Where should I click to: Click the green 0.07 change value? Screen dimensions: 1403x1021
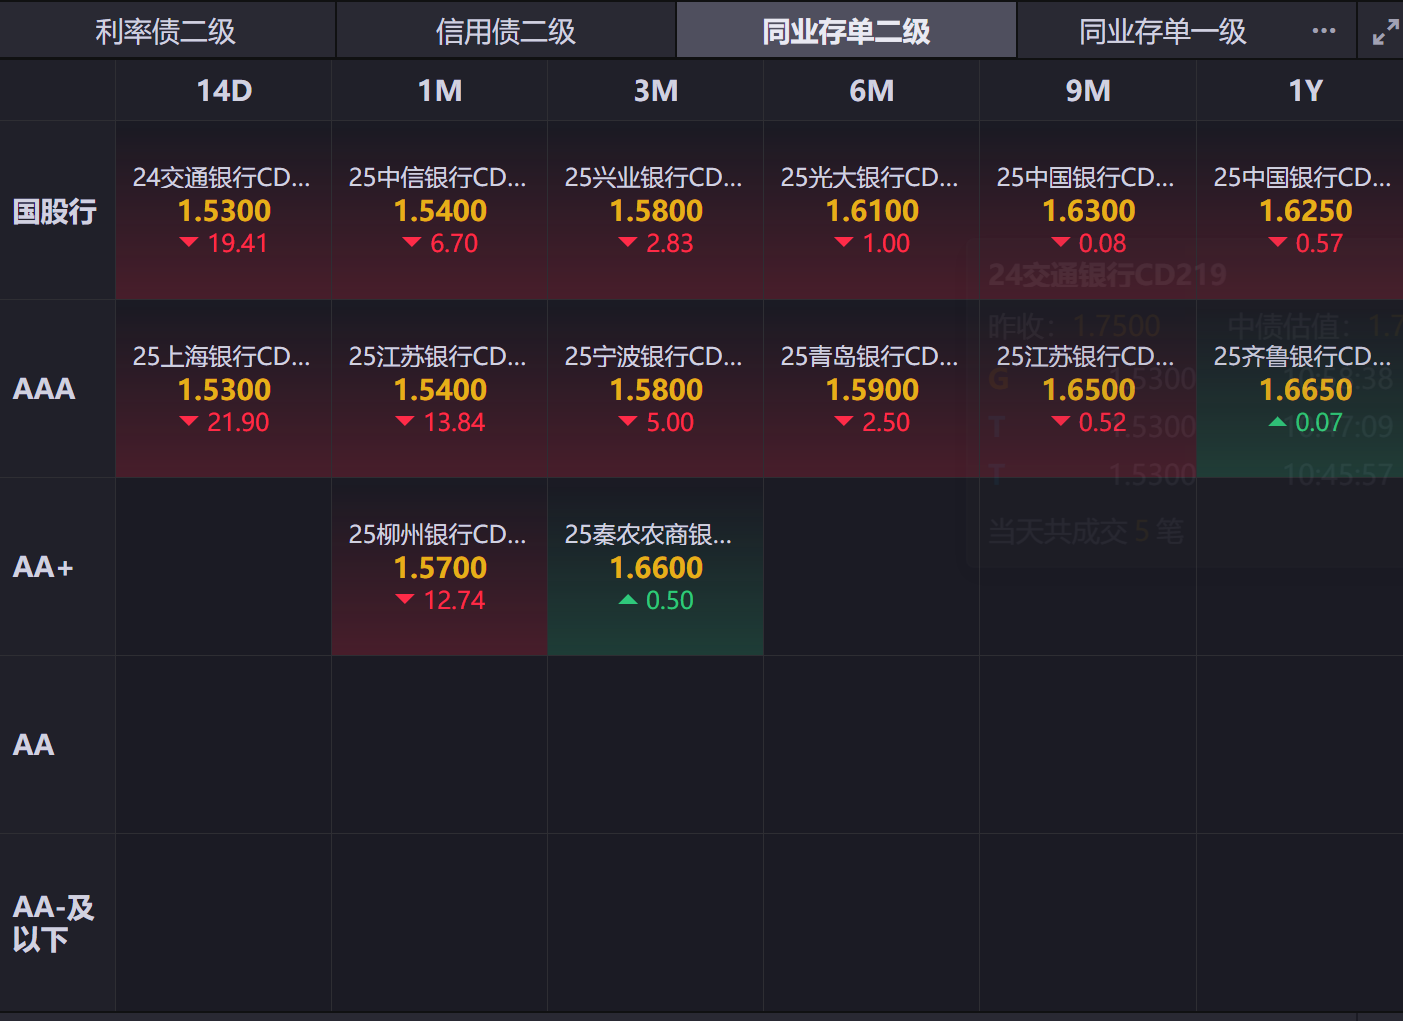coord(1319,422)
